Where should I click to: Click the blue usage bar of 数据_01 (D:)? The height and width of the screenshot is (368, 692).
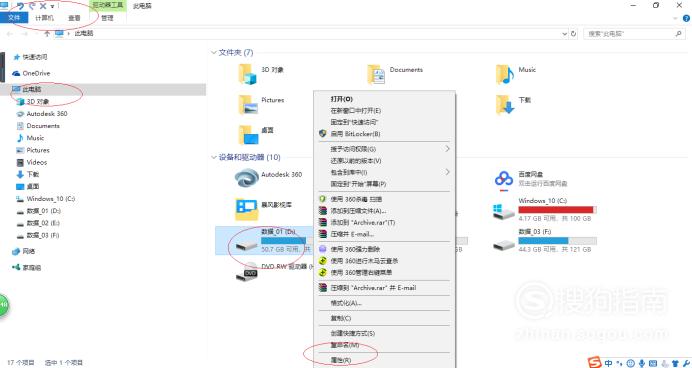tap(283, 240)
